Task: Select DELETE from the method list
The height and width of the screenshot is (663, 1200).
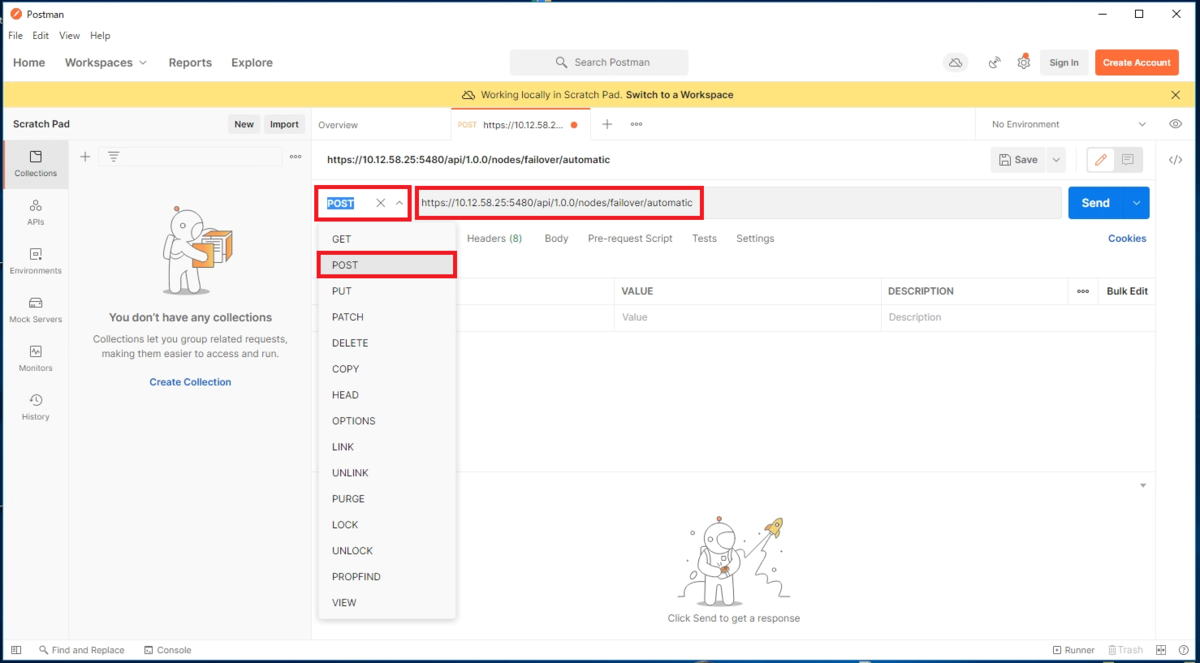Action: [x=387, y=343]
